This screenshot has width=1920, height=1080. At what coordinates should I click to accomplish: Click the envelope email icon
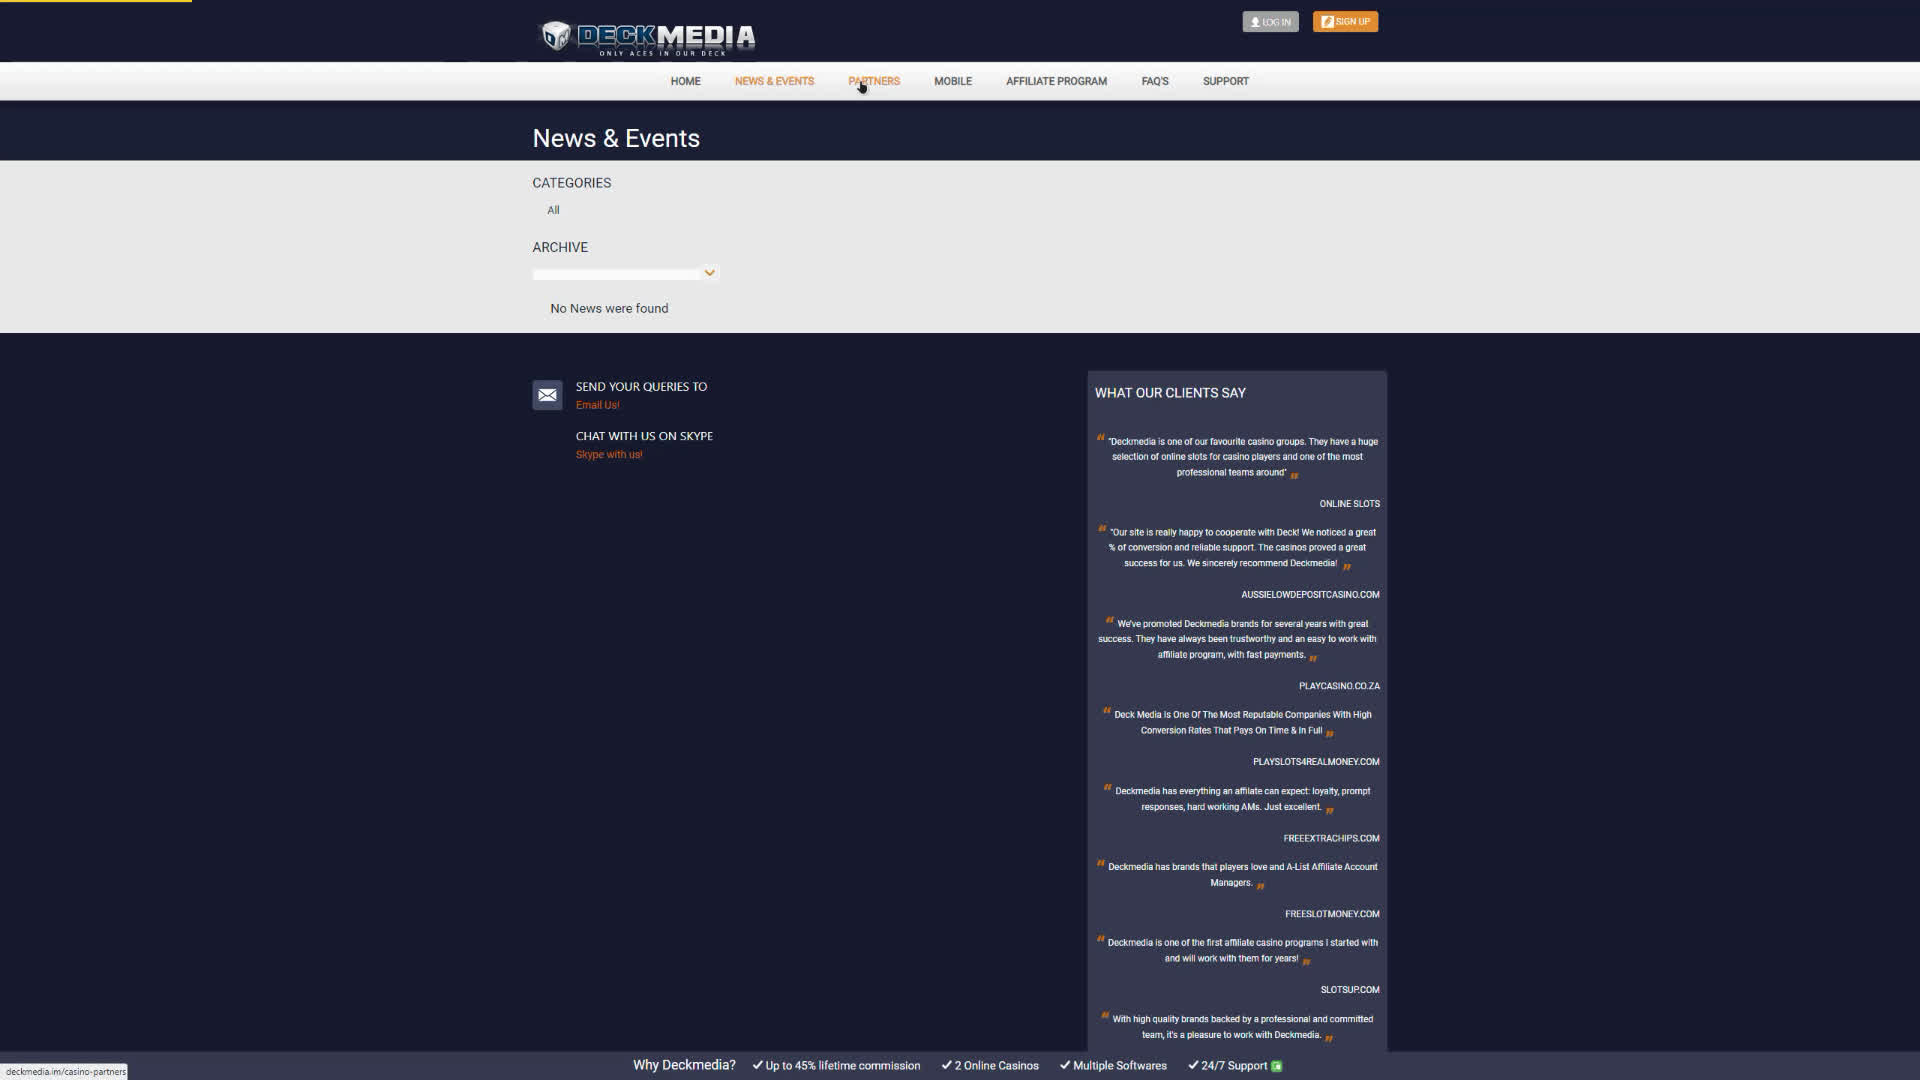pyautogui.click(x=547, y=395)
